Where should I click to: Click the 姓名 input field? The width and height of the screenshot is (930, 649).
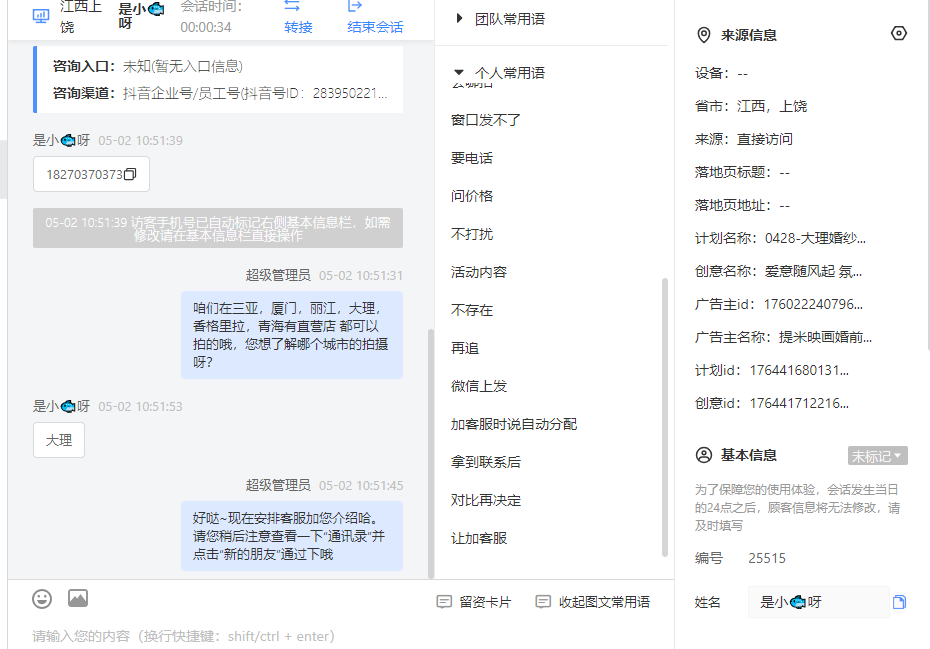click(x=818, y=602)
